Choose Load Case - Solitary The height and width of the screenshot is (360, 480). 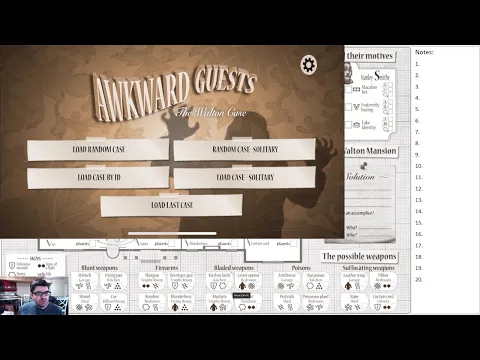click(x=245, y=177)
